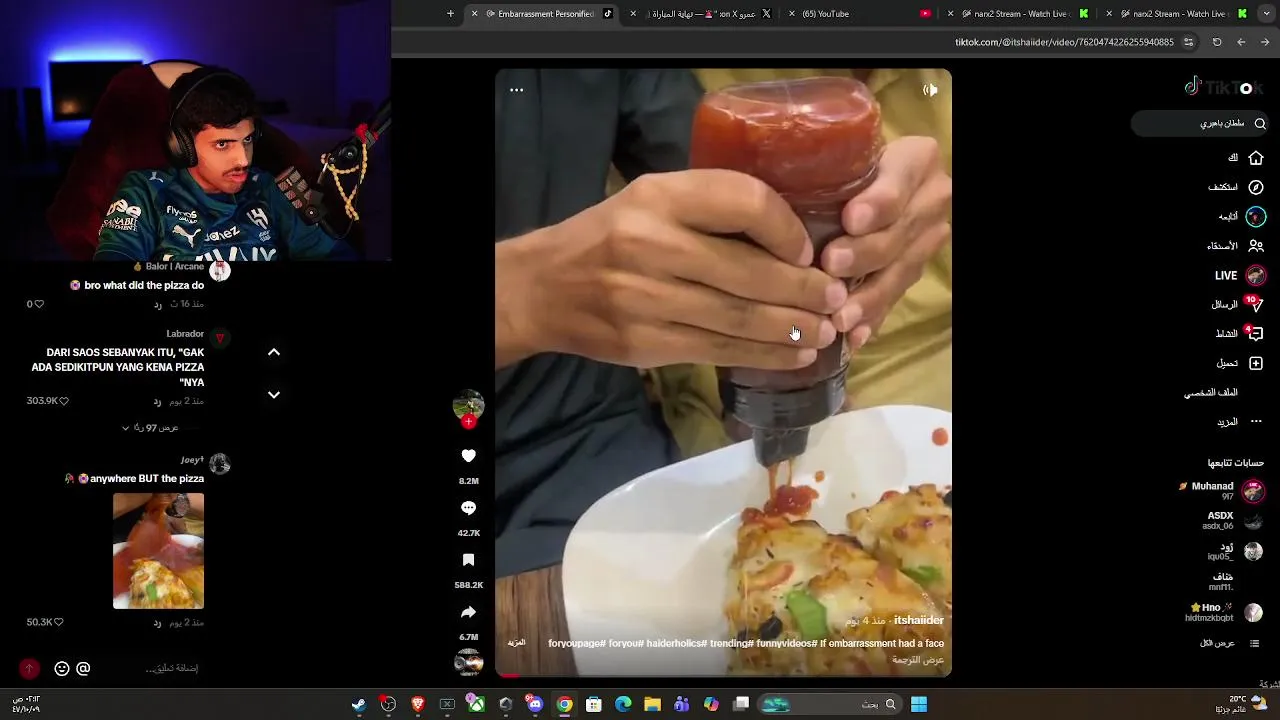Open Steam from the taskbar

tap(359, 705)
